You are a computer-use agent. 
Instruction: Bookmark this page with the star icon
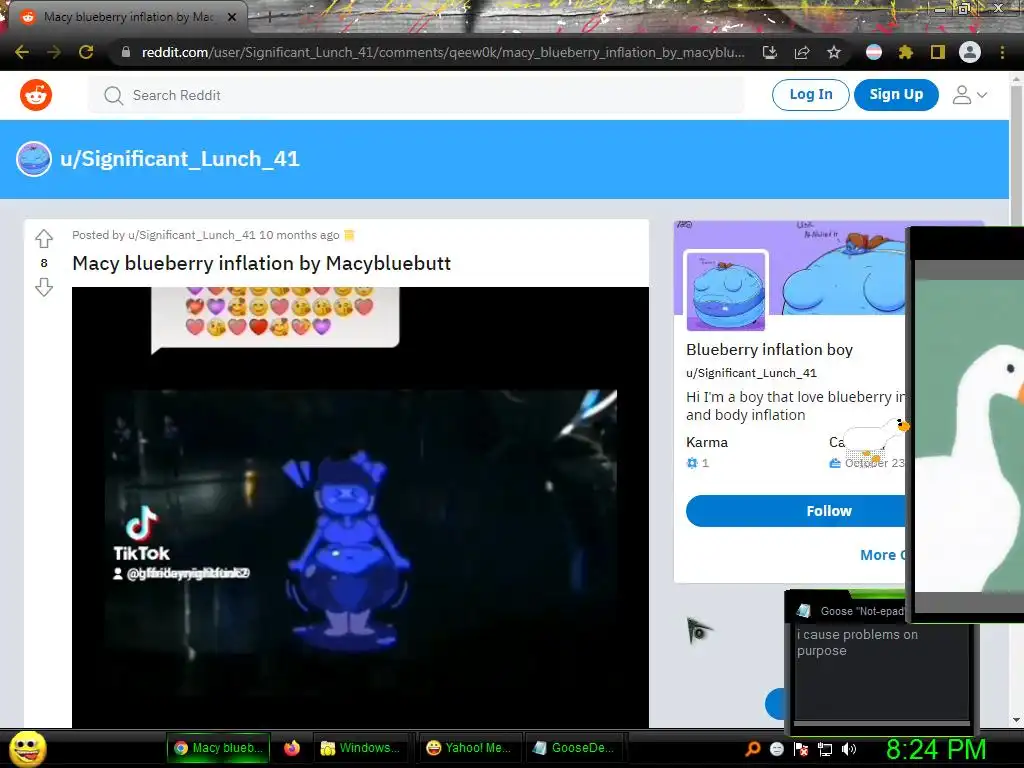tap(834, 52)
